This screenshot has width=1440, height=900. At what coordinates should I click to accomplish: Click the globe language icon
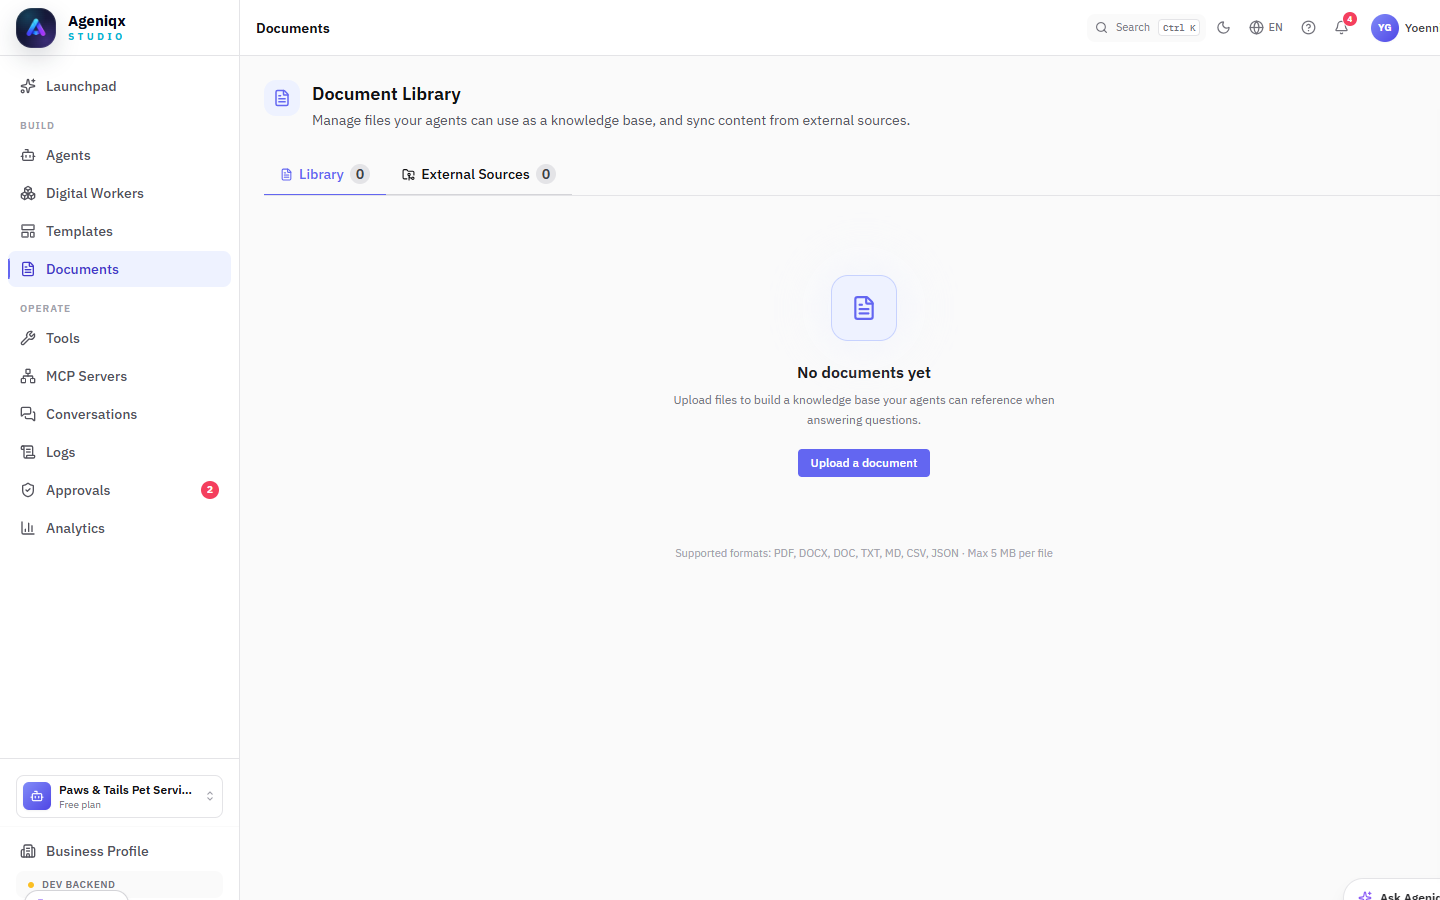[1256, 28]
